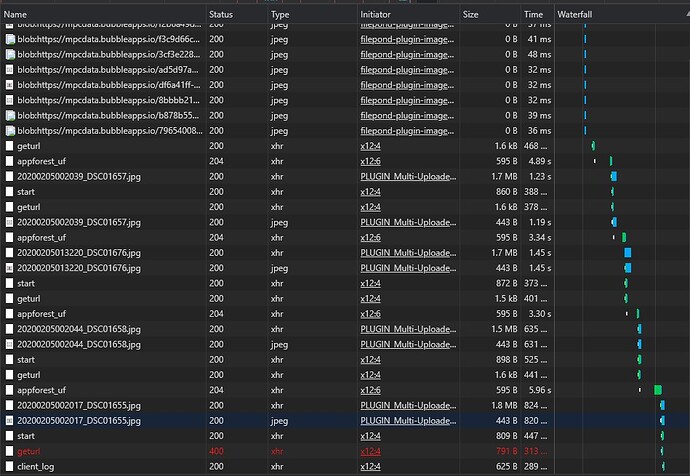The height and width of the screenshot is (476, 690).
Task: Click thumbnail icon of DSC01676.jpg jpeg request
Action: coord(9,268)
